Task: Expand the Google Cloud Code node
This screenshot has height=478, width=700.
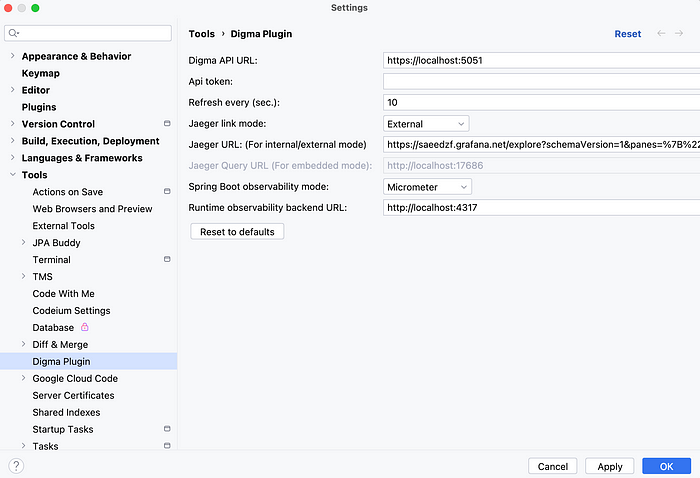Action: pos(23,378)
